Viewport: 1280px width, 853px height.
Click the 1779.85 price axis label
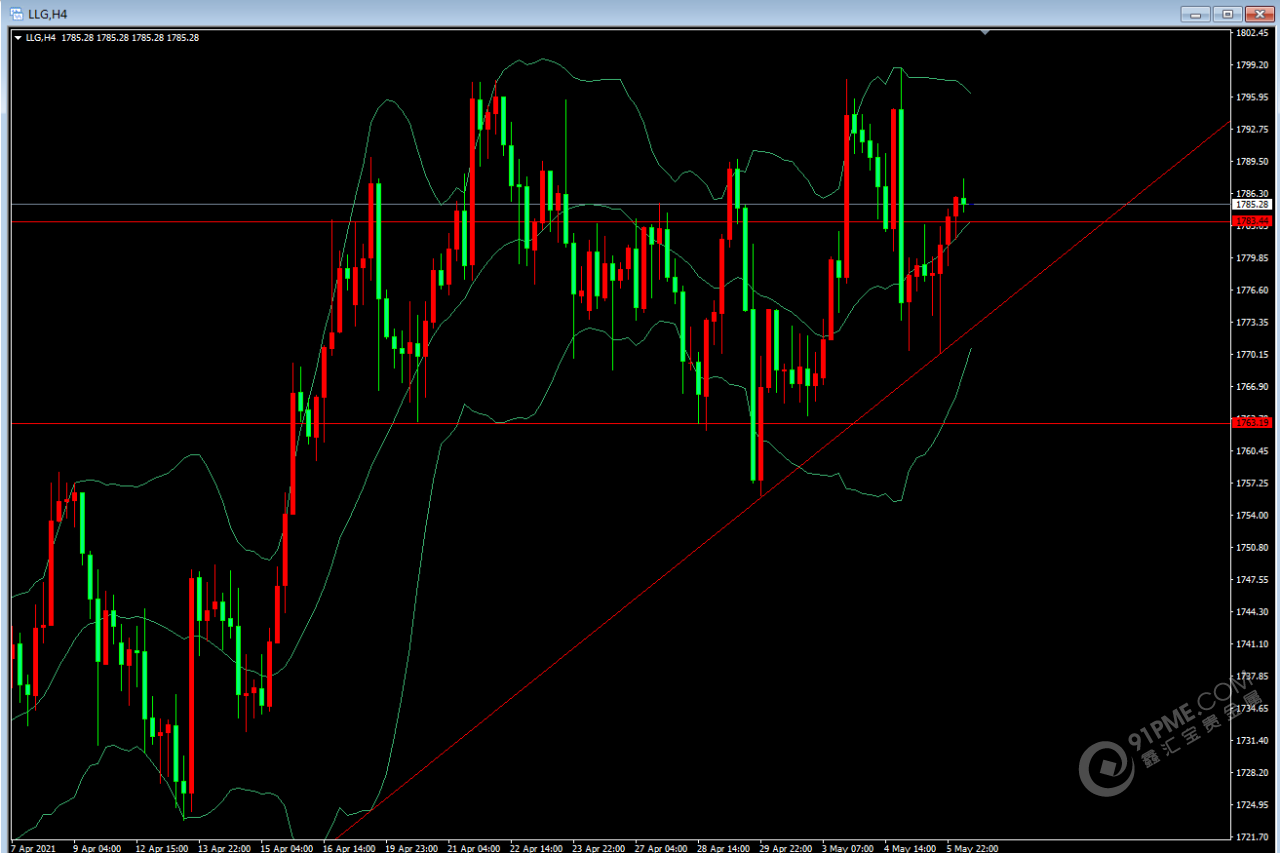(1253, 258)
